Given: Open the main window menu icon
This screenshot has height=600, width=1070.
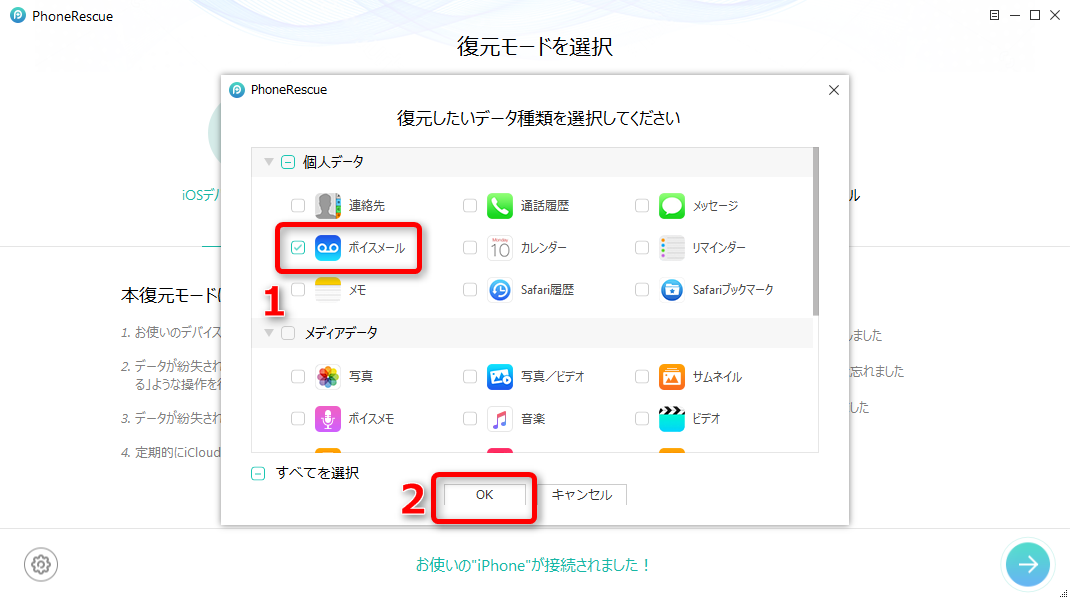Looking at the screenshot, I should pyautogui.click(x=994, y=15).
